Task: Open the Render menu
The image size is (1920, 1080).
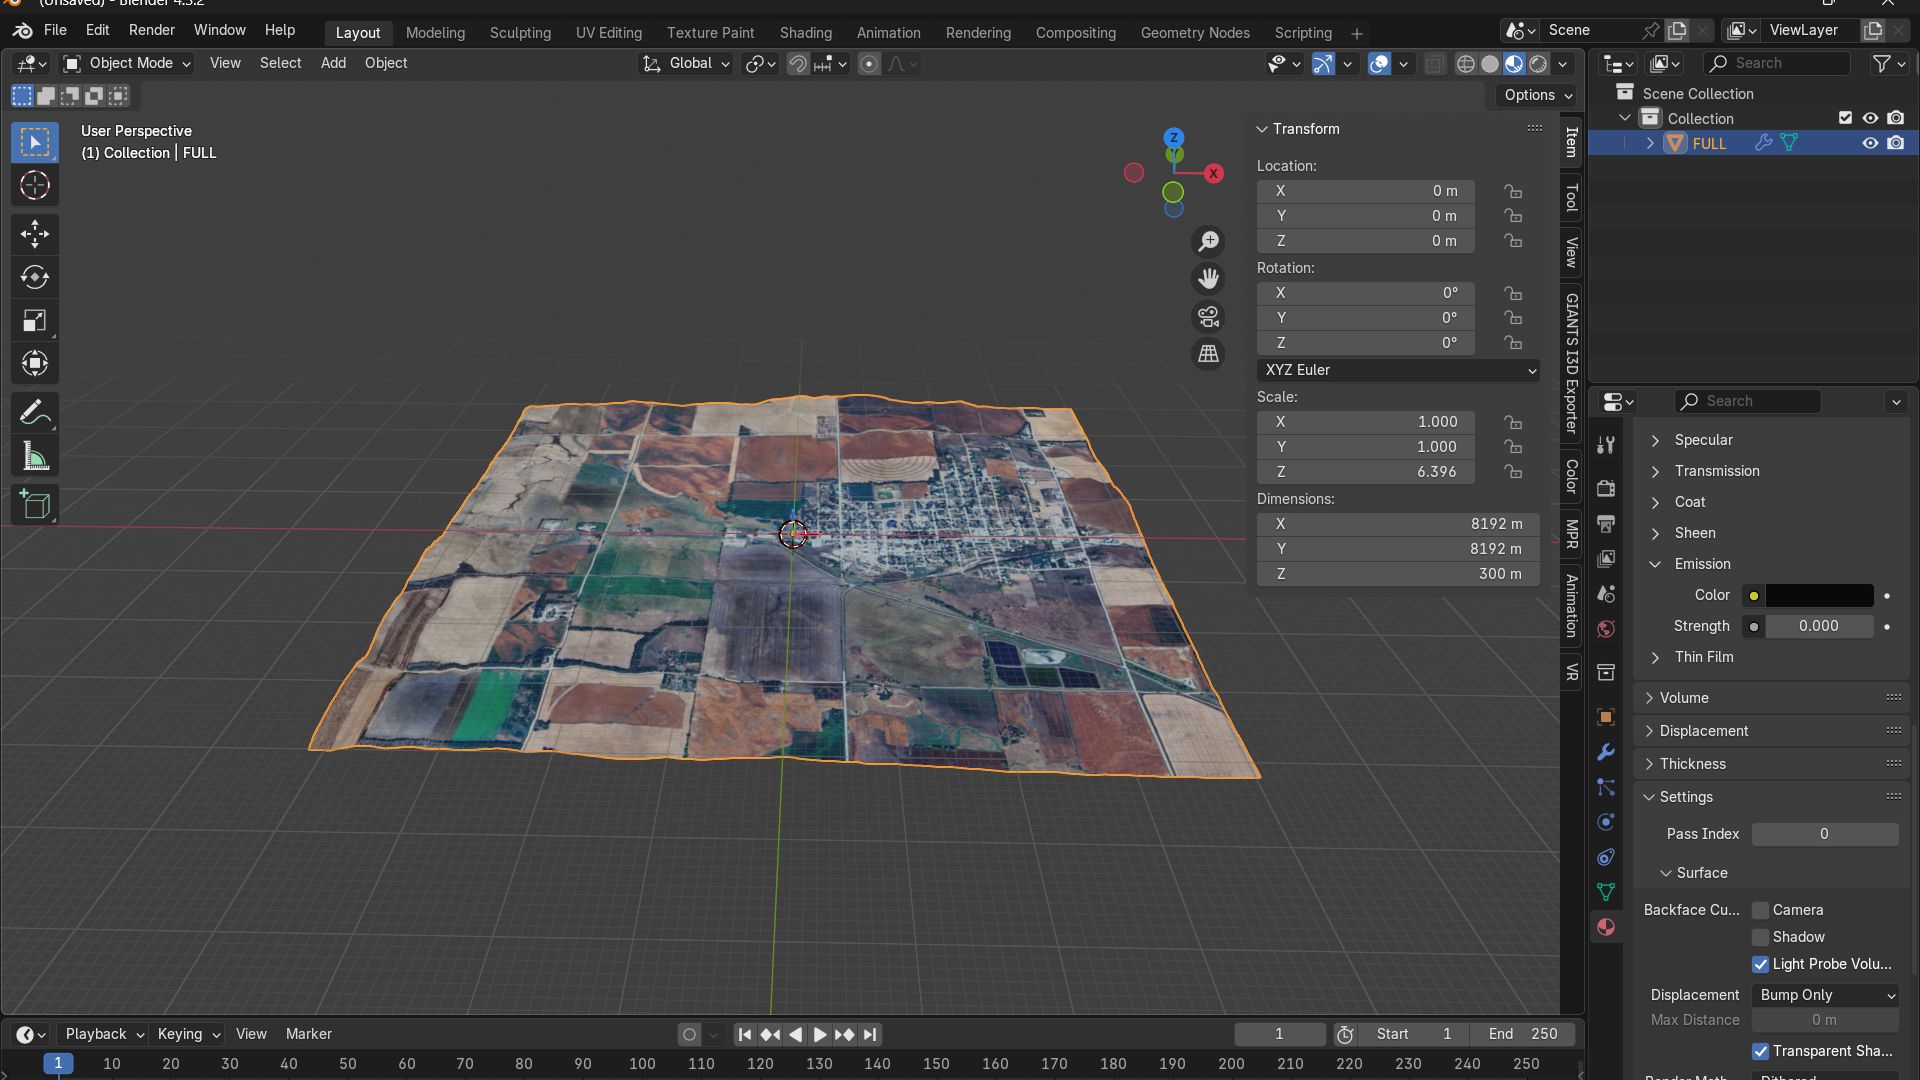Action: pos(151,30)
